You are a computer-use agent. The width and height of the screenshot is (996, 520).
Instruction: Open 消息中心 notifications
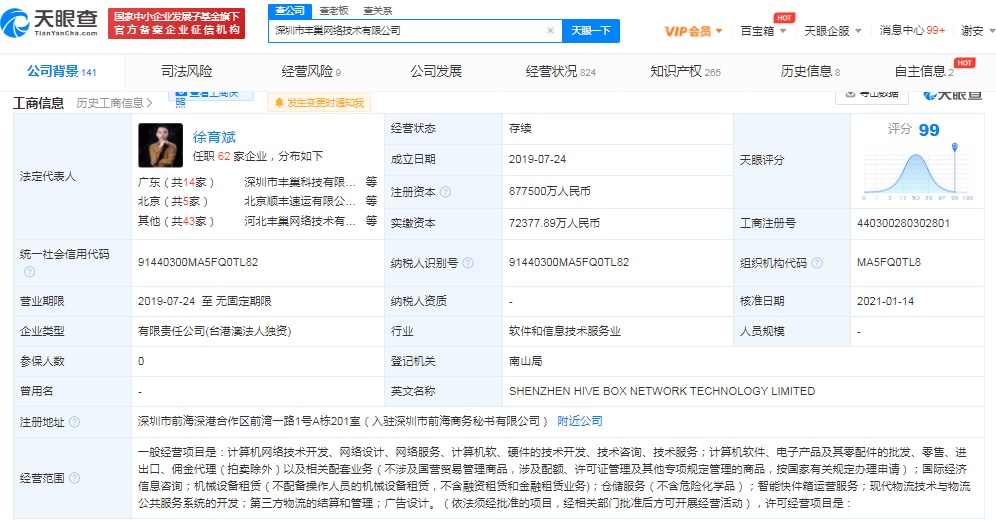[x=912, y=30]
